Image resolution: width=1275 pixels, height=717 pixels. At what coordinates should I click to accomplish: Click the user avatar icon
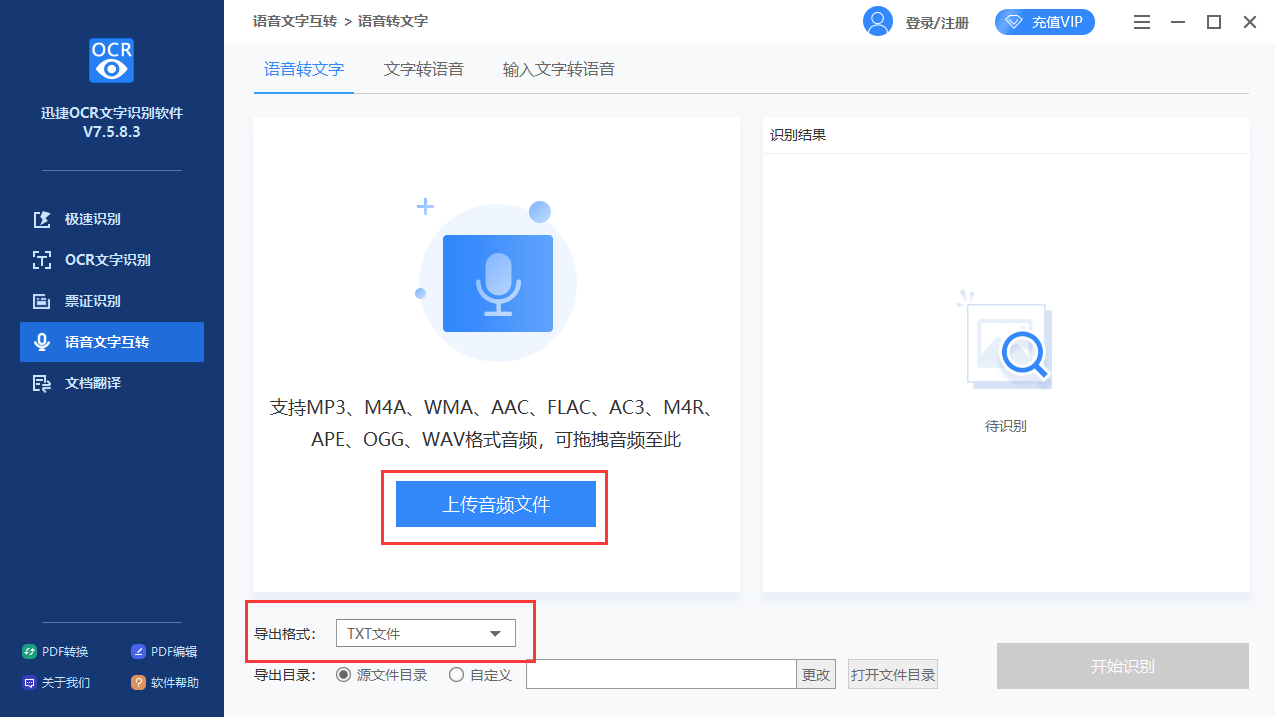(x=877, y=21)
